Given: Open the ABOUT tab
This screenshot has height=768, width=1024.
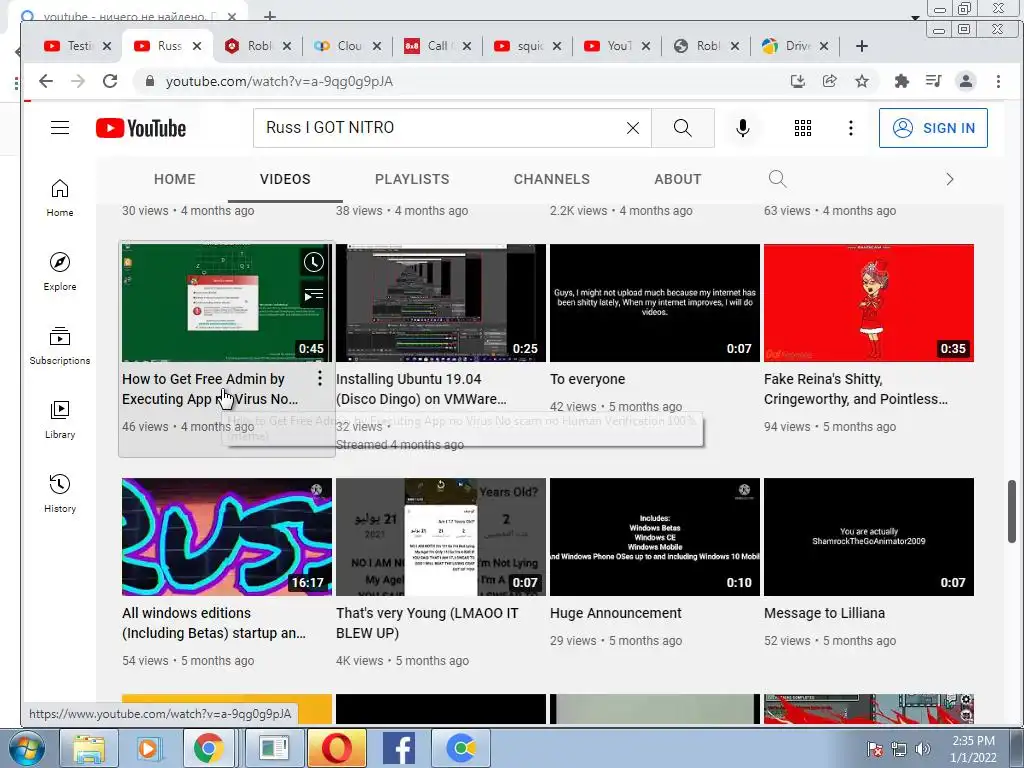Looking at the screenshot, I should 678,179.
